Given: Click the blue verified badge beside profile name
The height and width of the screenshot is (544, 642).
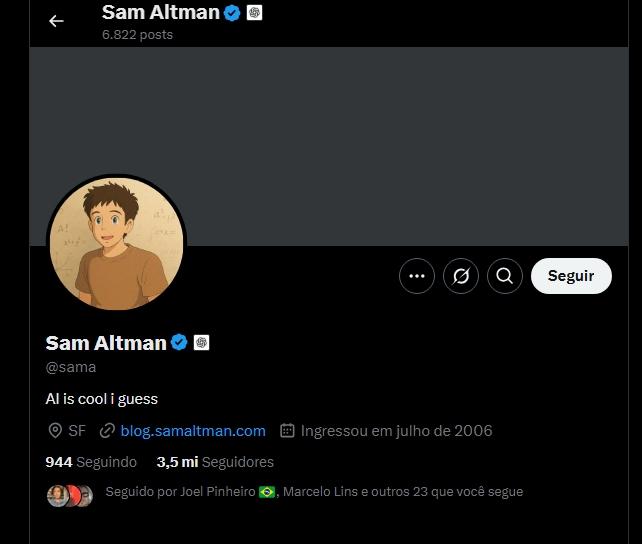Looking at the screenshot, I should coord(179,343).
